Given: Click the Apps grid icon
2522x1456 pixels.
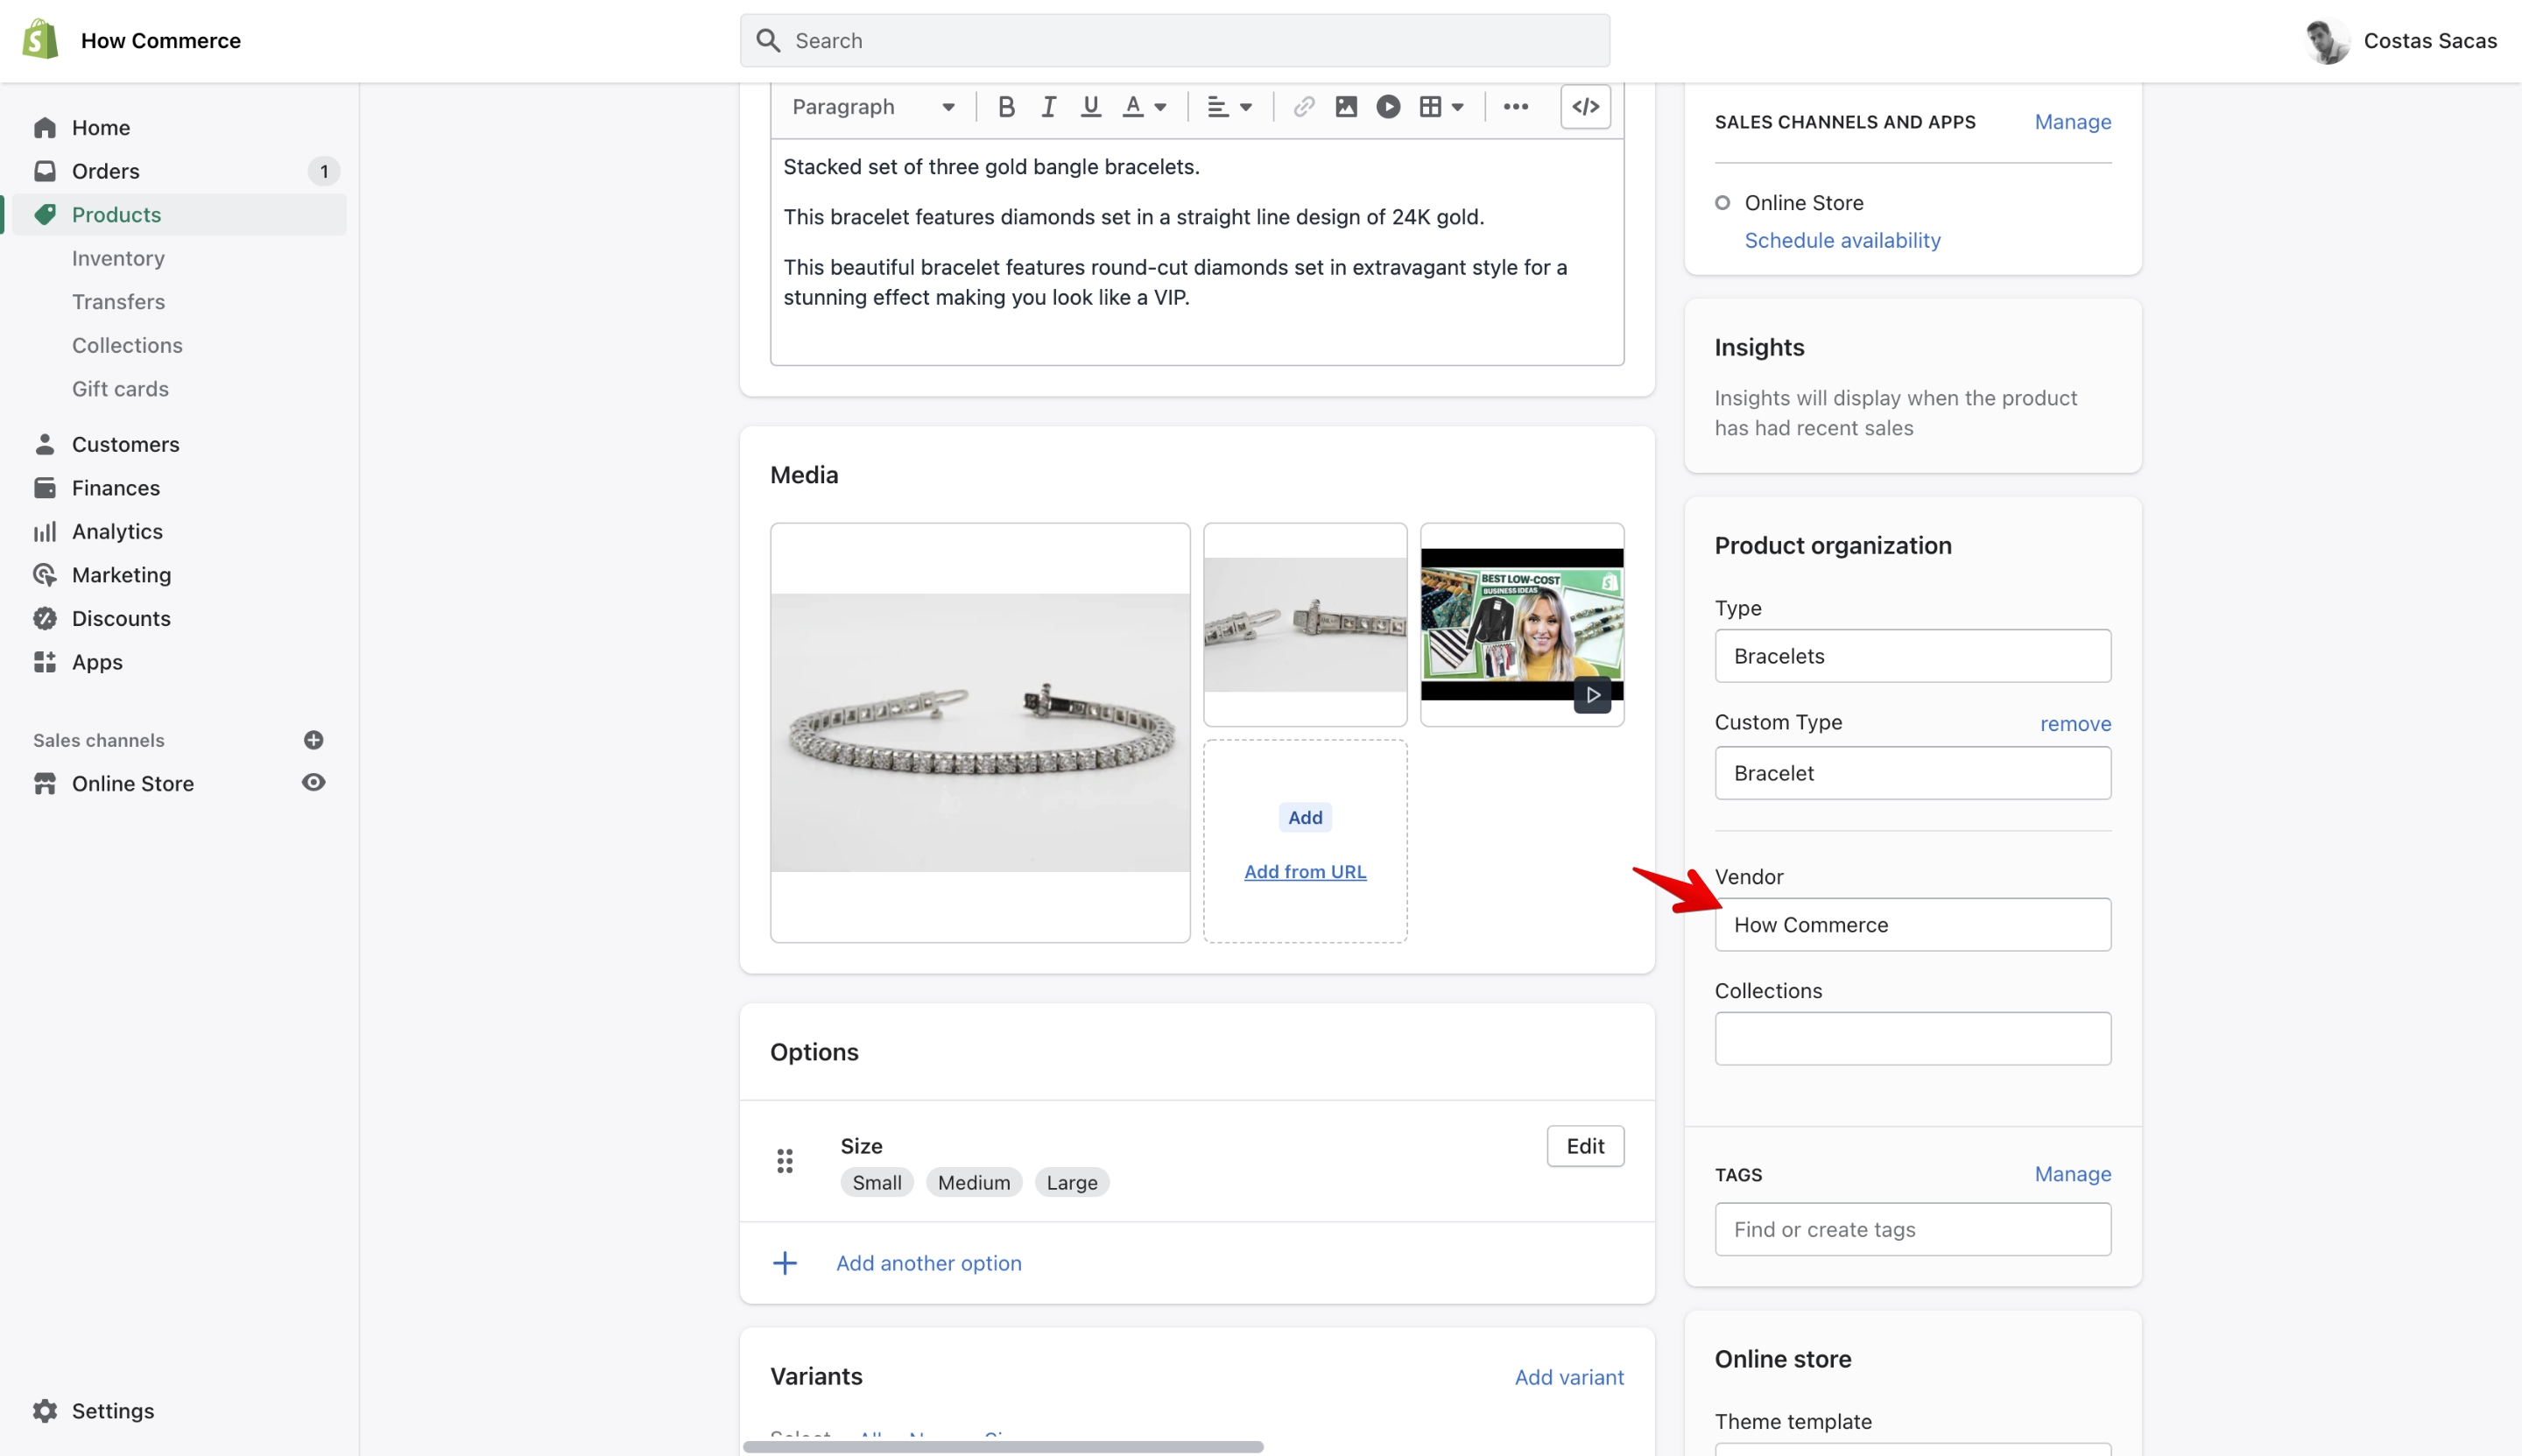Looking at the screenshot, I should (45, 662).
